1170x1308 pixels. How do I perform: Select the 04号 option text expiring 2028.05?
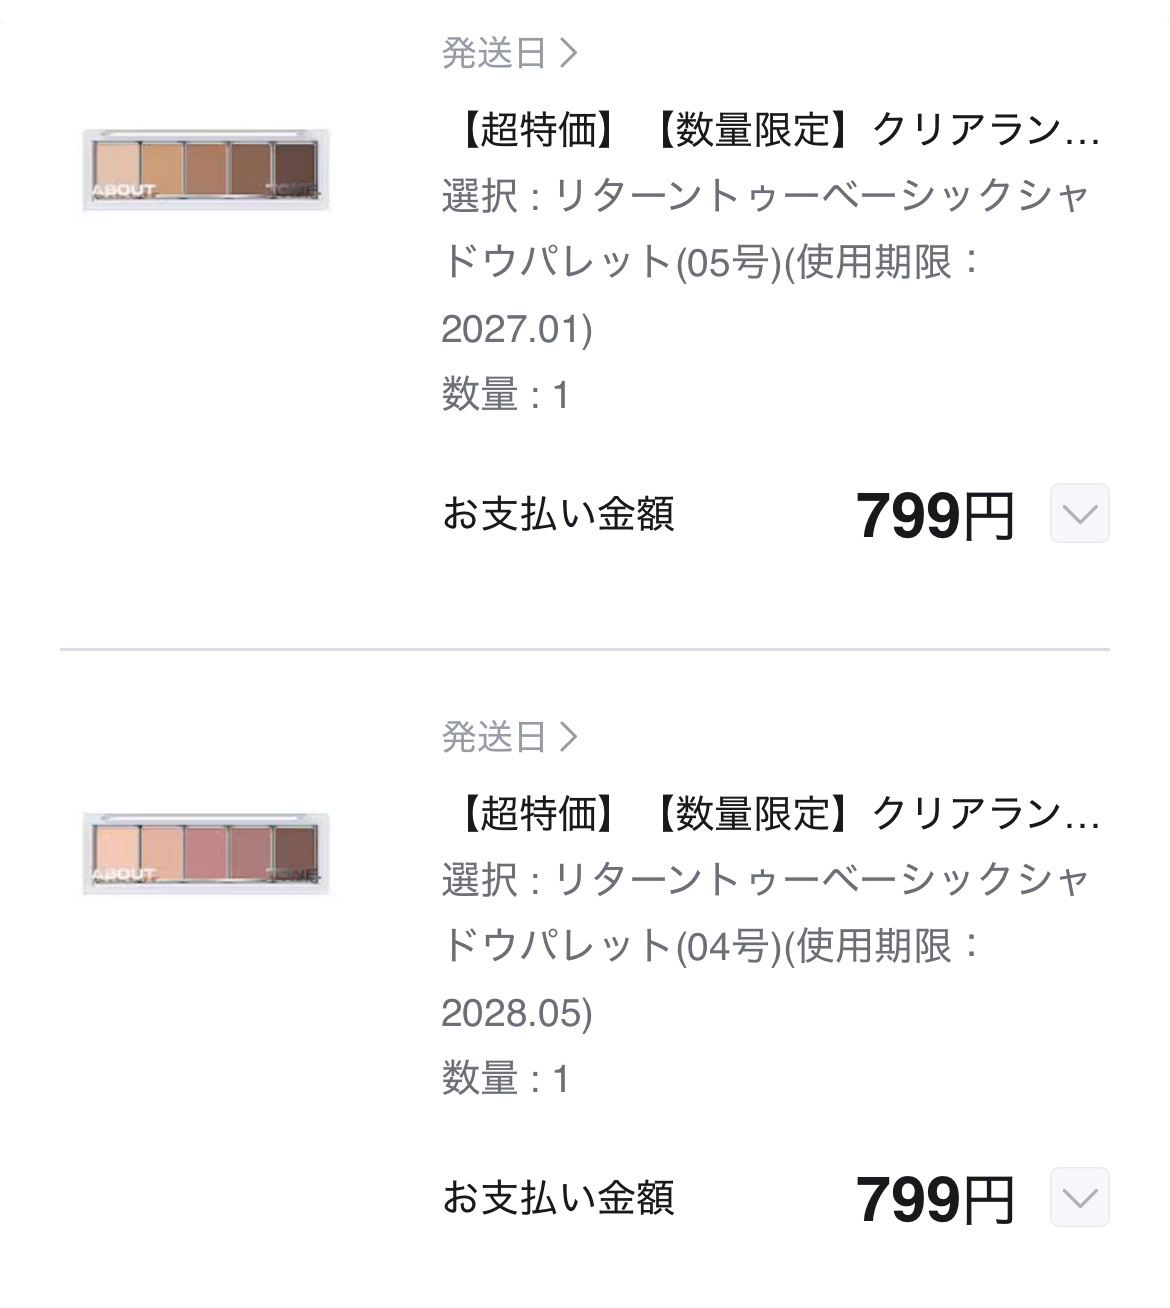click(765, 946)
